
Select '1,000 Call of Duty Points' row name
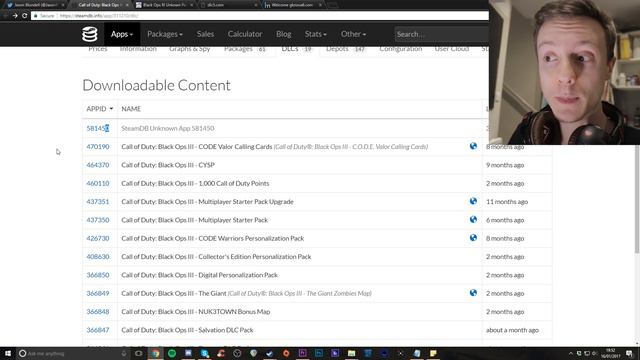pyautogui.click(x=195, y=183)
